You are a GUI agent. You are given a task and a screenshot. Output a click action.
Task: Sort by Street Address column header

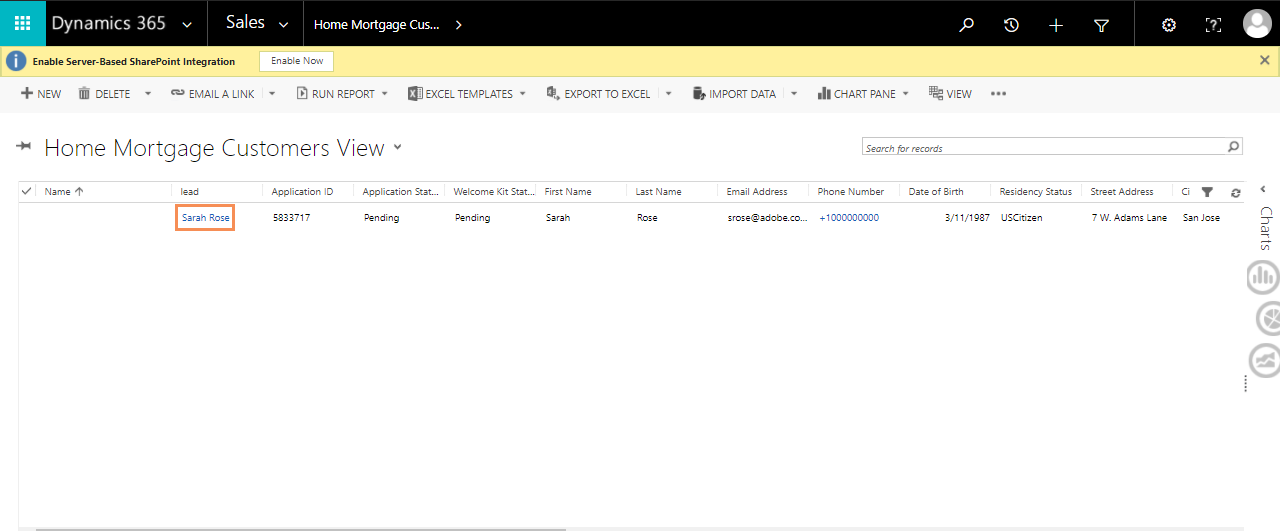(x=1122, y=191)
